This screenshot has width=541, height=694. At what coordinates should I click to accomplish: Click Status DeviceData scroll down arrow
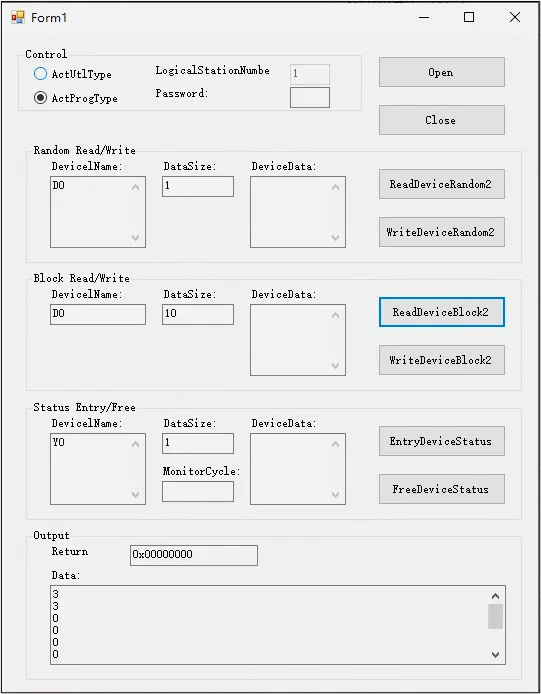pyautogui.click(x=336, y=494)
